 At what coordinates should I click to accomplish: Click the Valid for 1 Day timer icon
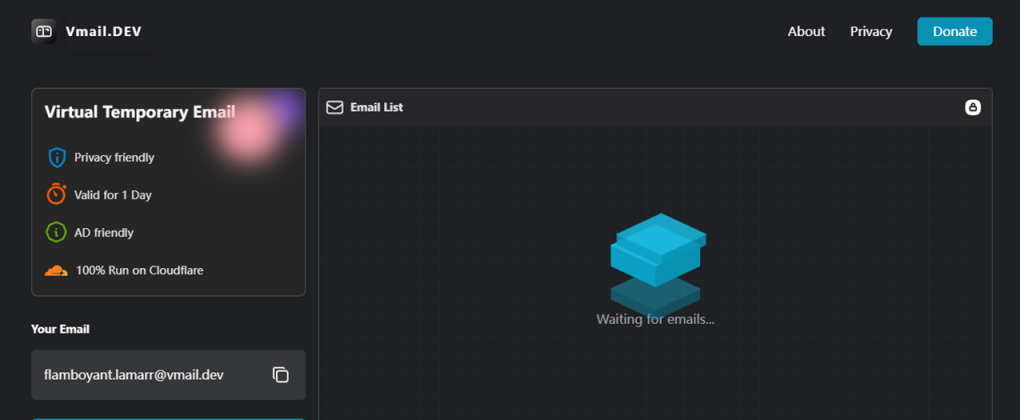(x=57, y=194)
